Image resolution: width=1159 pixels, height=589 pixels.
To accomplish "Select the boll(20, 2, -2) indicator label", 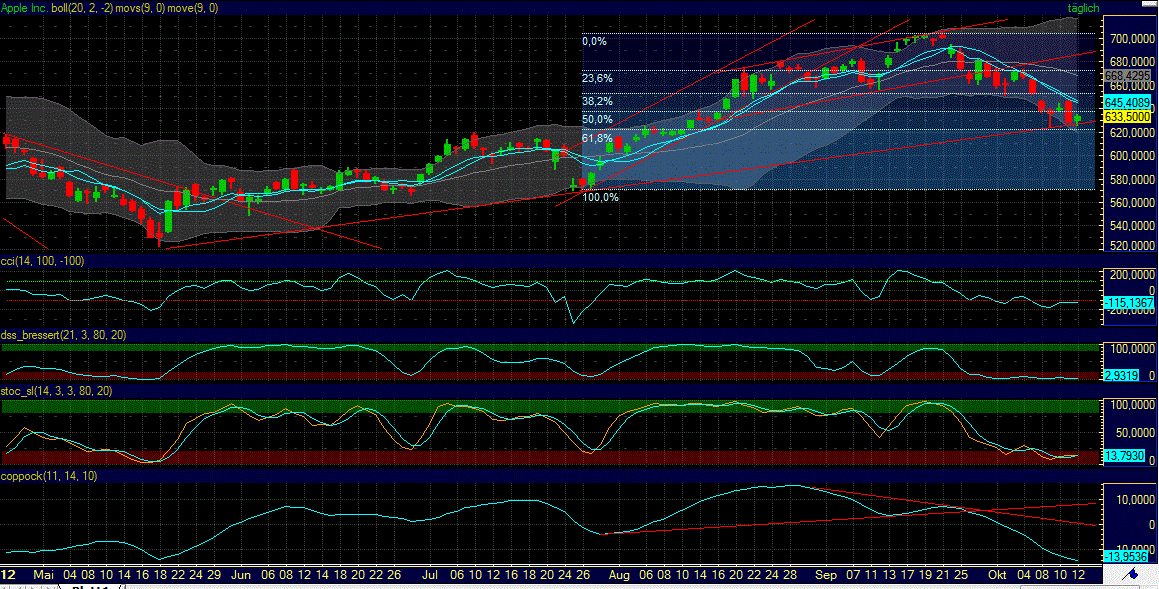I will pos(85,7).
